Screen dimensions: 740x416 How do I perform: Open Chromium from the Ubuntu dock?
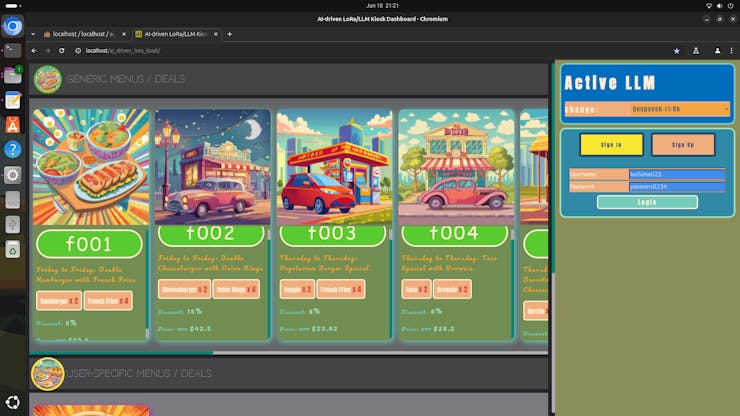pyautogui.click(x=13, y=27)
